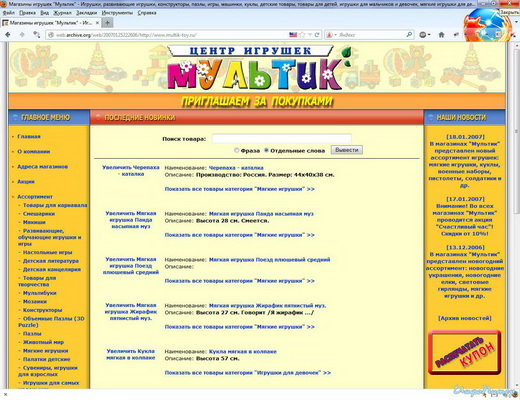The image size is (520, 400).
Task: Click the search magnifier icon
Action: 409,35
